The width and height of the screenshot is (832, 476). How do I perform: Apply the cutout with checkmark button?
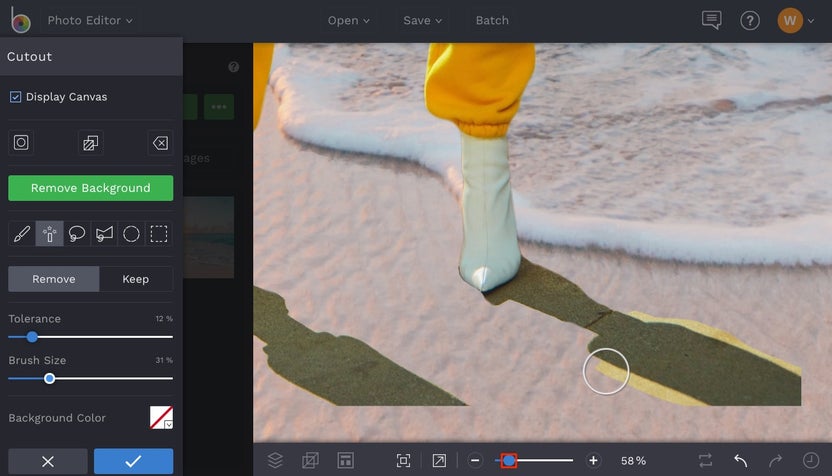click(x=134, y=461)
